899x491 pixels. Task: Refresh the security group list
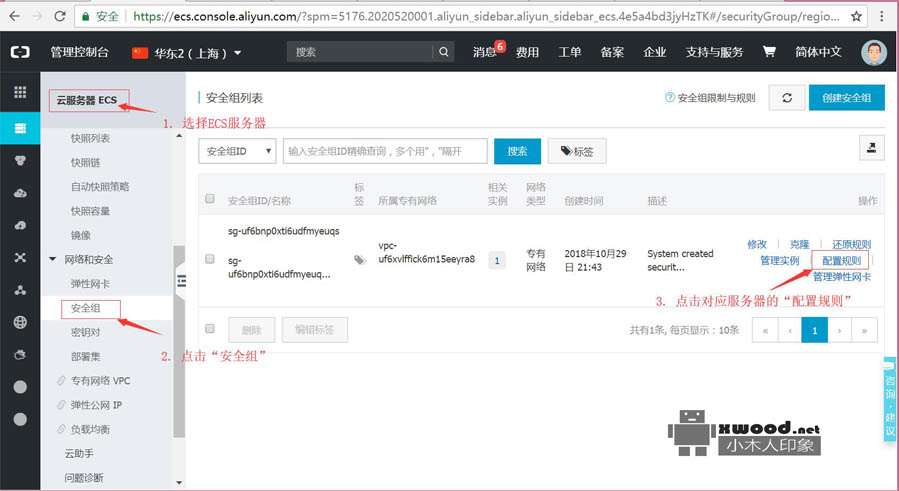[787, 98]
